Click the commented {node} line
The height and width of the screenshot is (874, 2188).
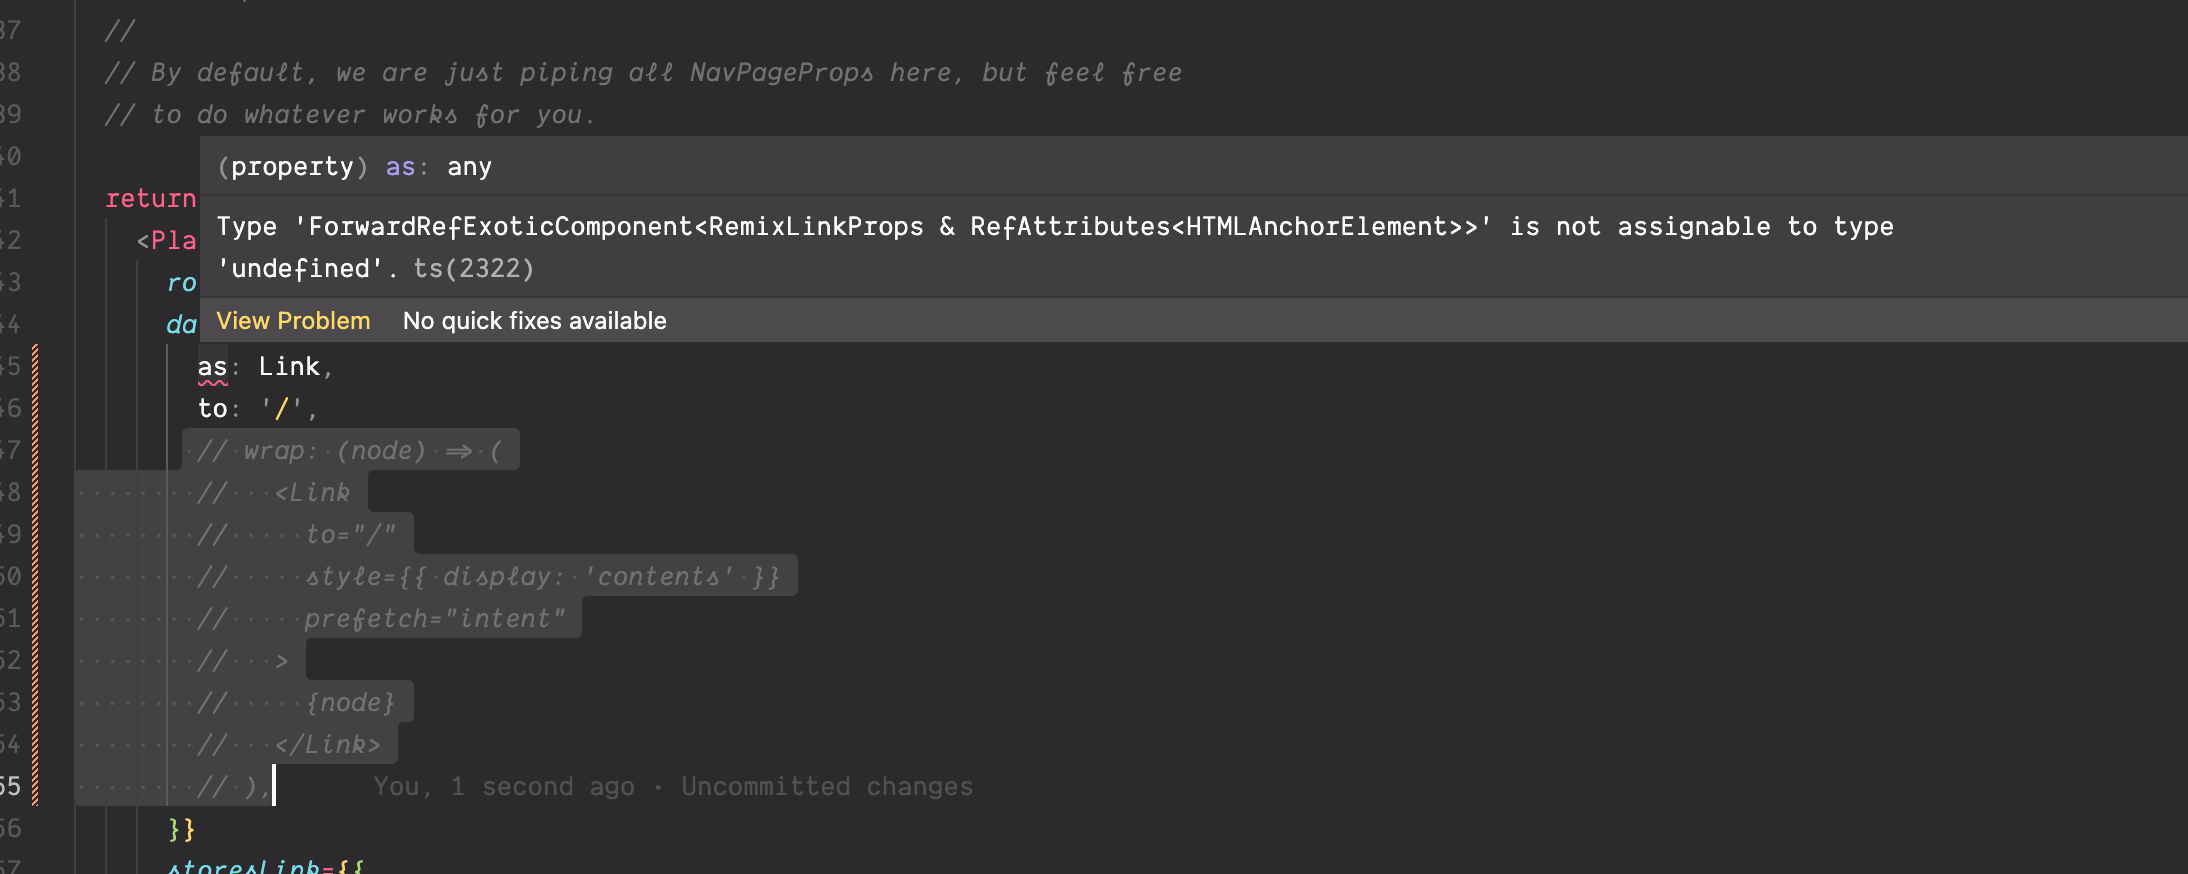click(x=350, y=703)
